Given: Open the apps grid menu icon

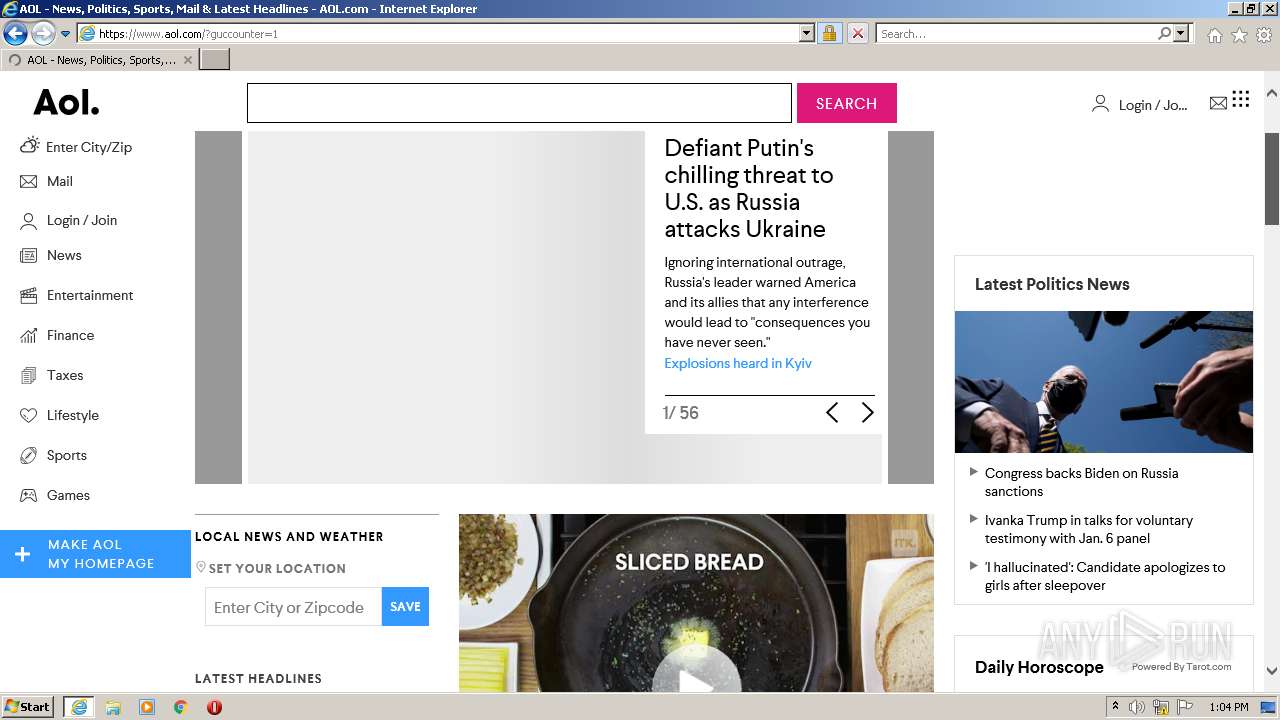Looking at the screenshot, I should pos(1241,98).
